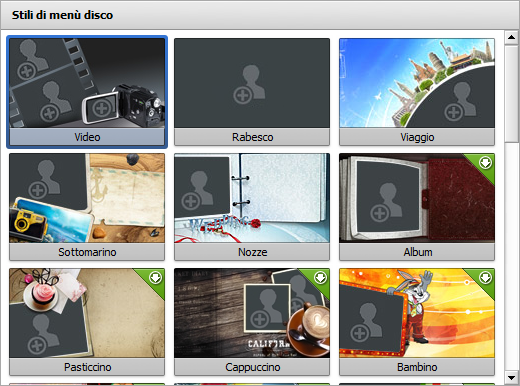Click the Pasticcino label caption
This screenshot has width=520, height=386.
click(x=87, y=367)
